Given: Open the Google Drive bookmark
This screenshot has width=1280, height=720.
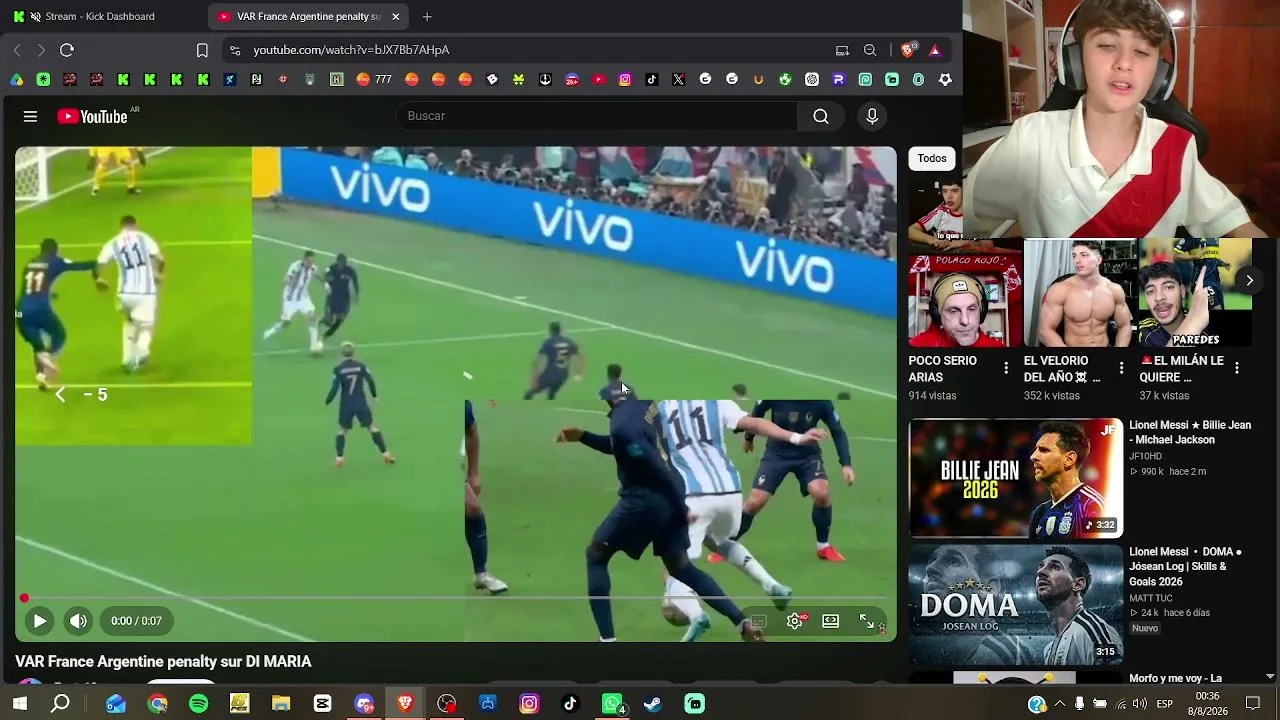Looking at the screenshot, I should [x=17, y=80].
